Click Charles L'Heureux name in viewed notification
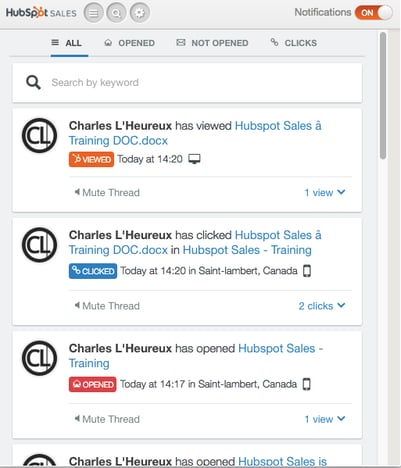Viewport: 401px width, 468px height. point(120,126)
